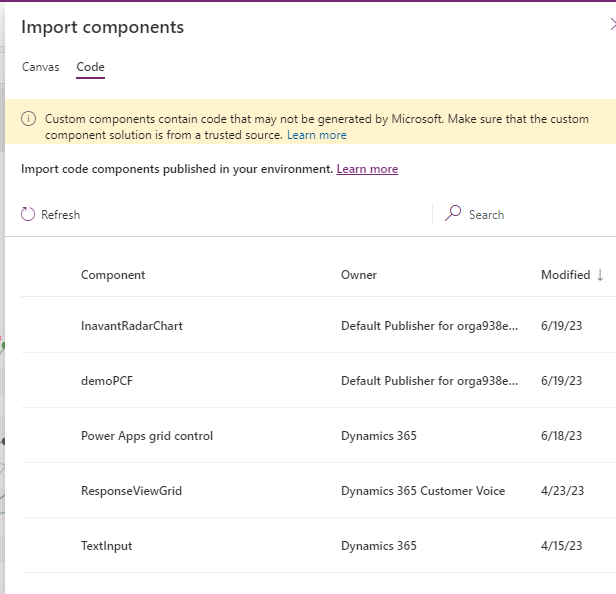
Task: Sort by the Owner column header
Action: 359,275
